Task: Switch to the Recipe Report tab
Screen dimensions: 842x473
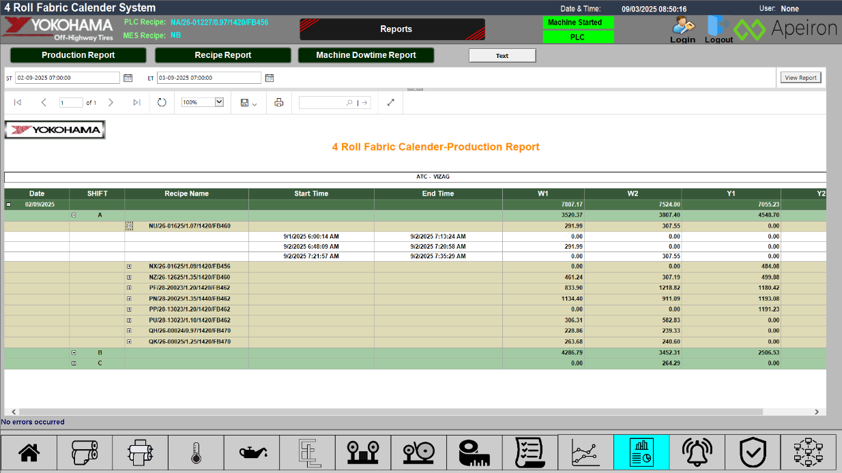Action: click(x=223, y=55)
